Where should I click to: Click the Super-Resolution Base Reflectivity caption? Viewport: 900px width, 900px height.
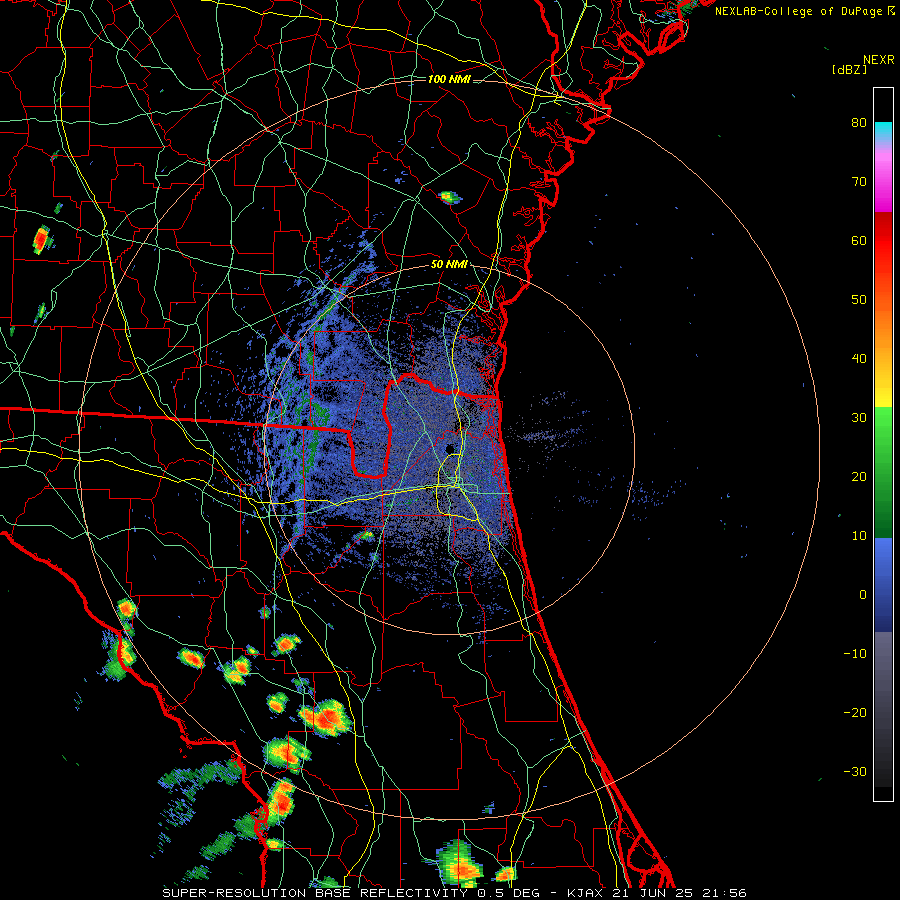click(455, 893)
